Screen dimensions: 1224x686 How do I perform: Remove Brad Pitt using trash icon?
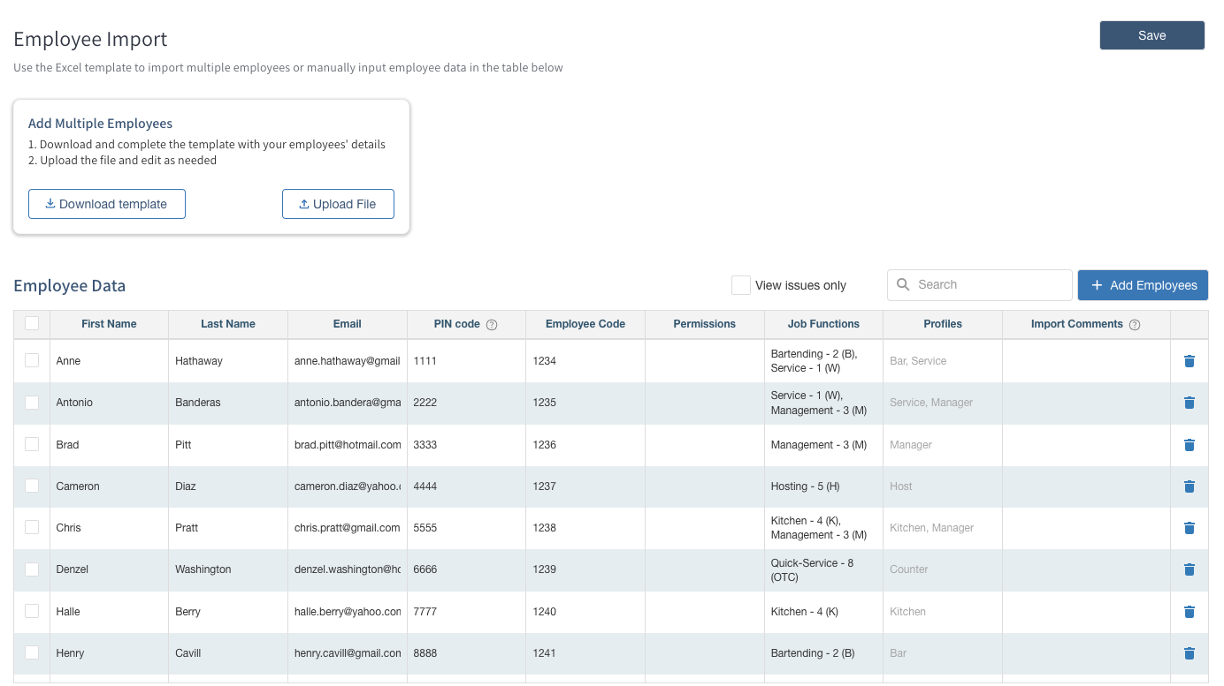(x=1189, y=445)
